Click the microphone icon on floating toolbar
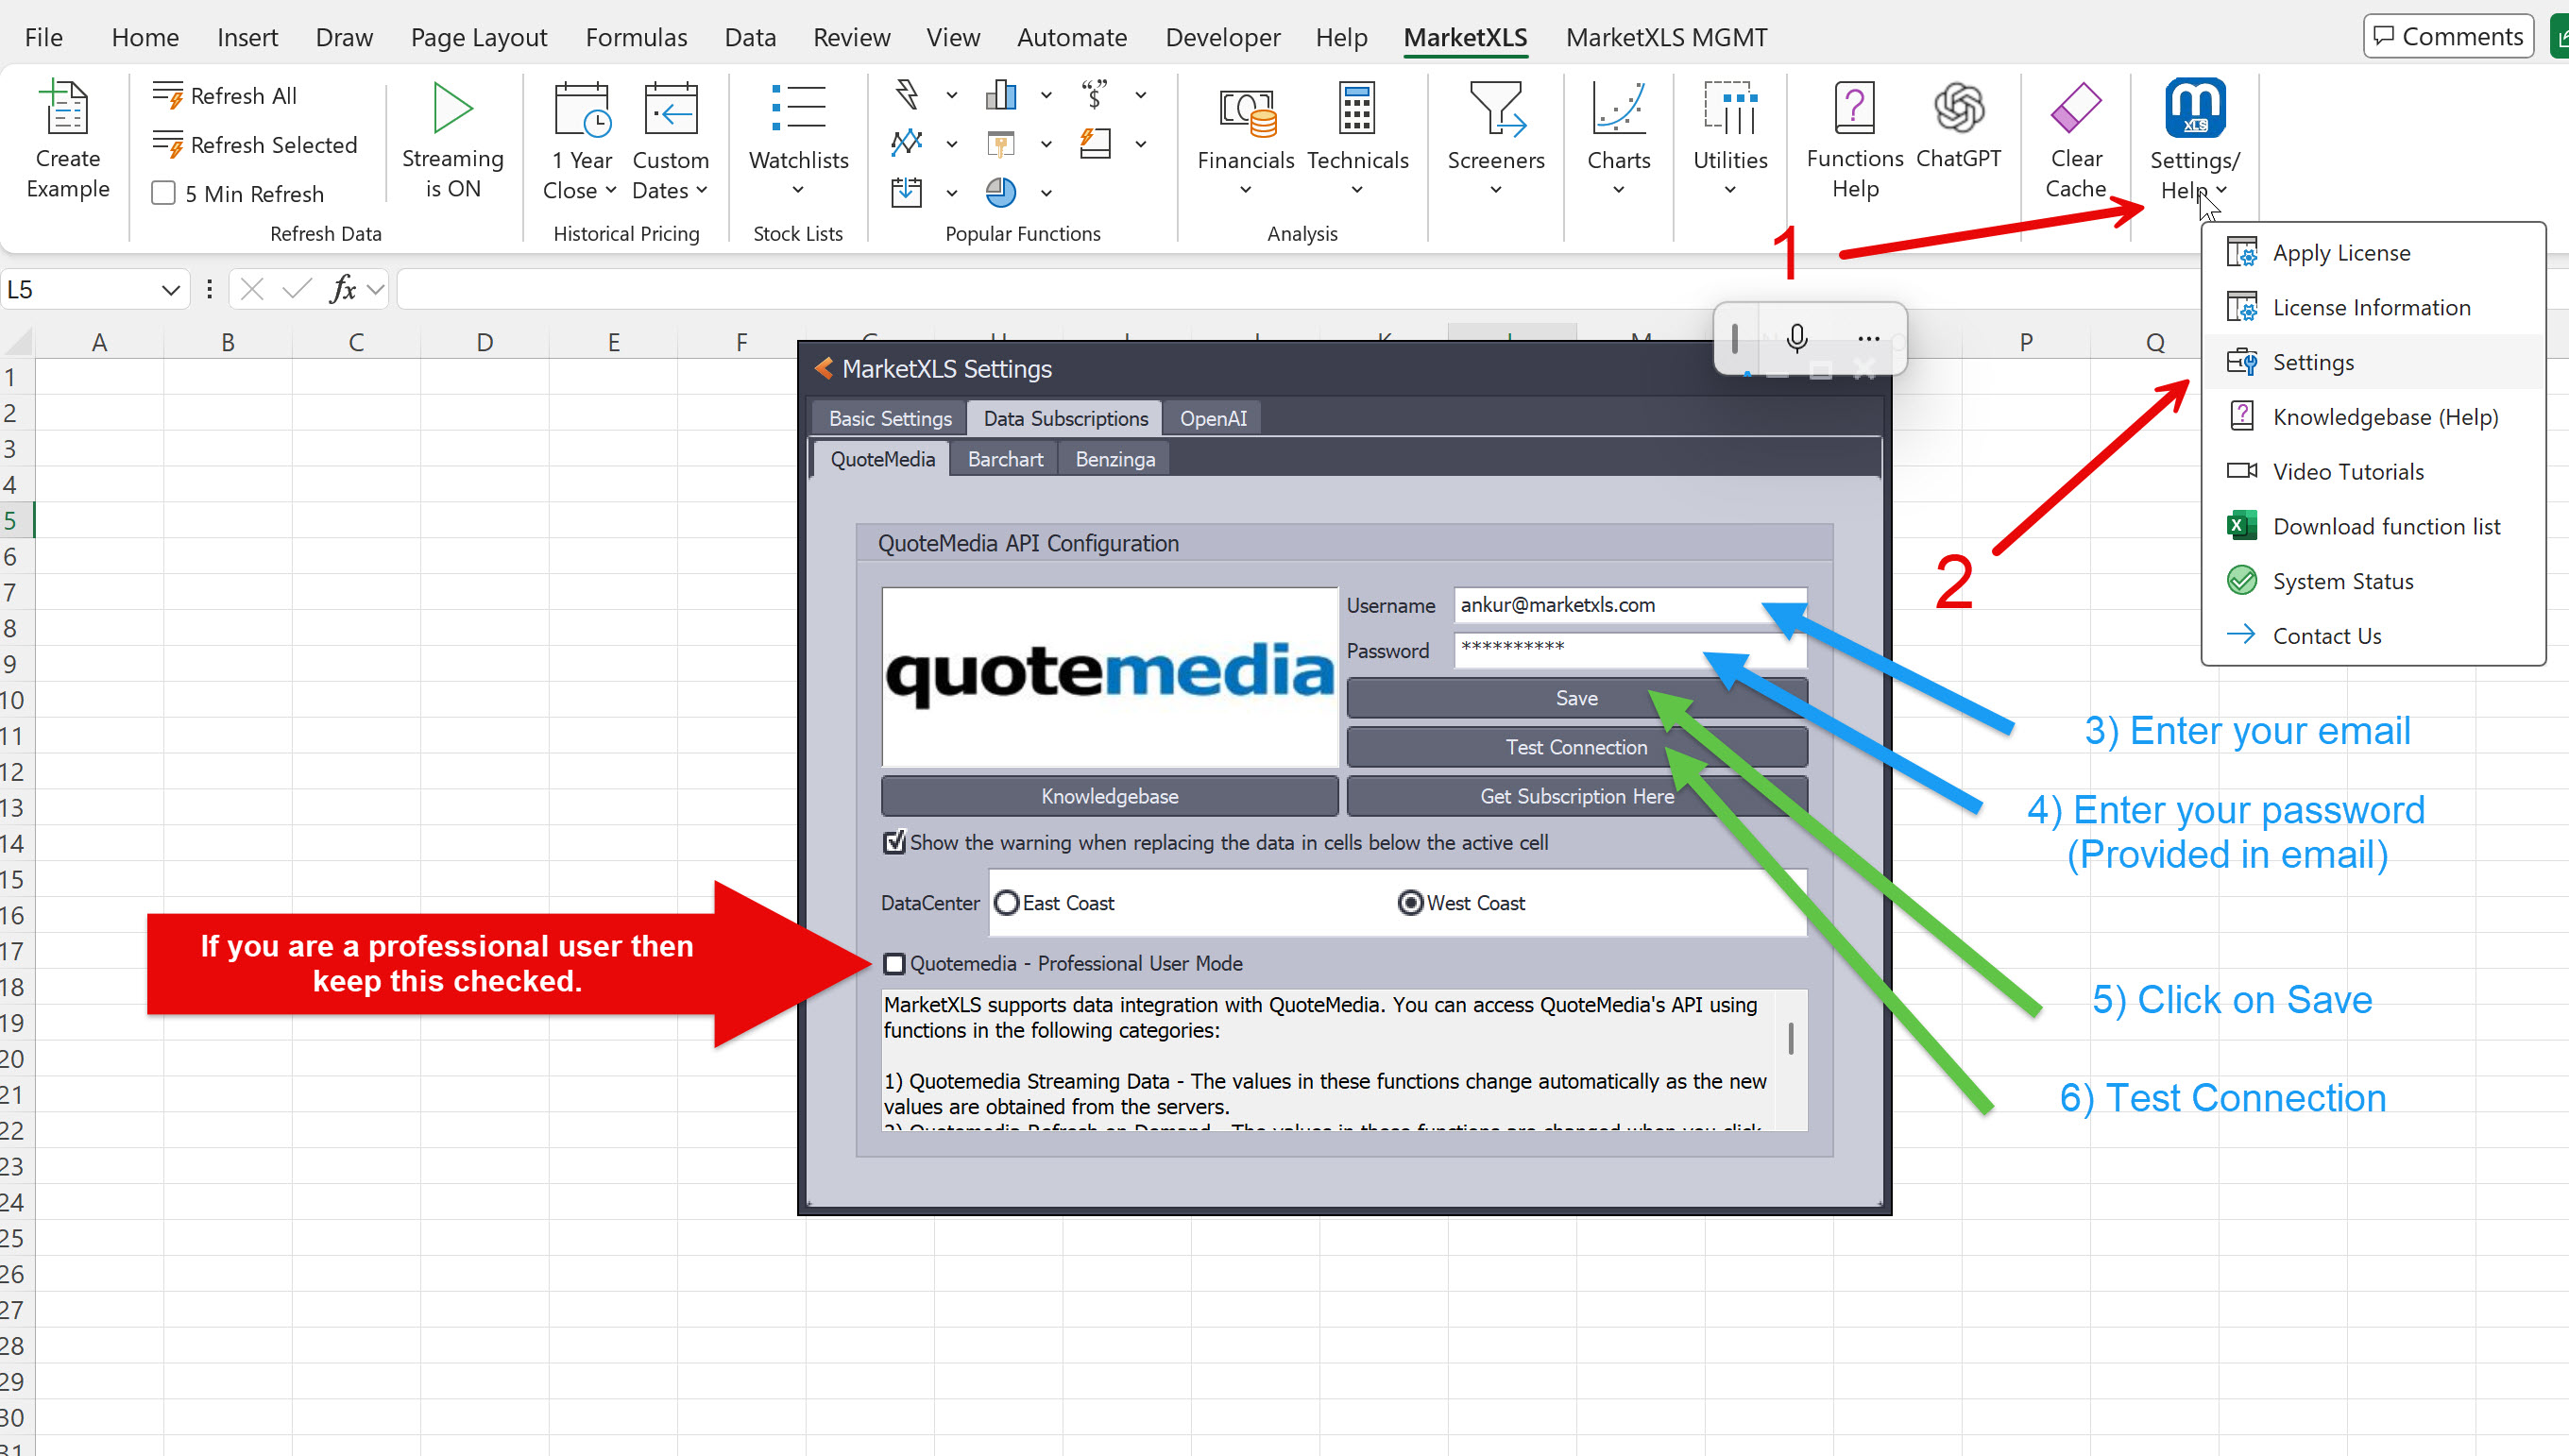2569x1456 pixels. pos(1796,338)
